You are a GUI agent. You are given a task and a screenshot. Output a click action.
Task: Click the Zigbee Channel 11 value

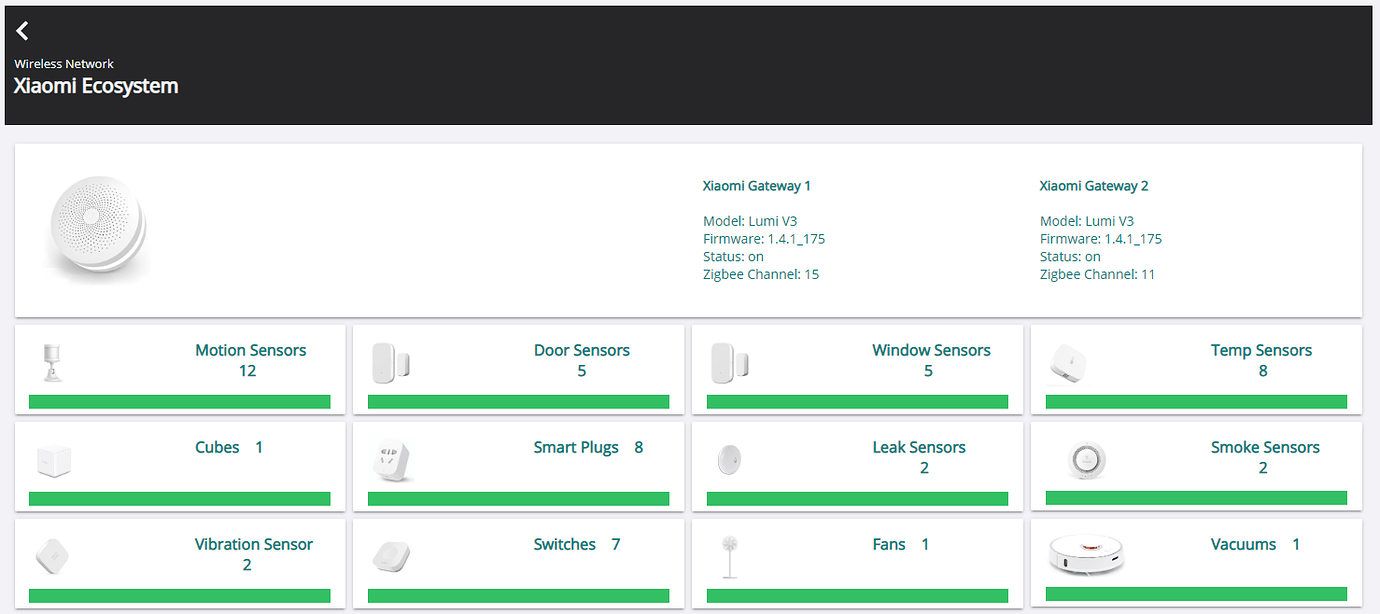point(1148,274)
